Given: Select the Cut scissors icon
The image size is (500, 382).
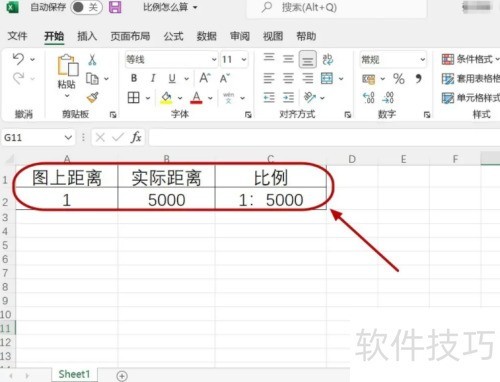Looking at the screenshot, I should [x=92, y=60].
